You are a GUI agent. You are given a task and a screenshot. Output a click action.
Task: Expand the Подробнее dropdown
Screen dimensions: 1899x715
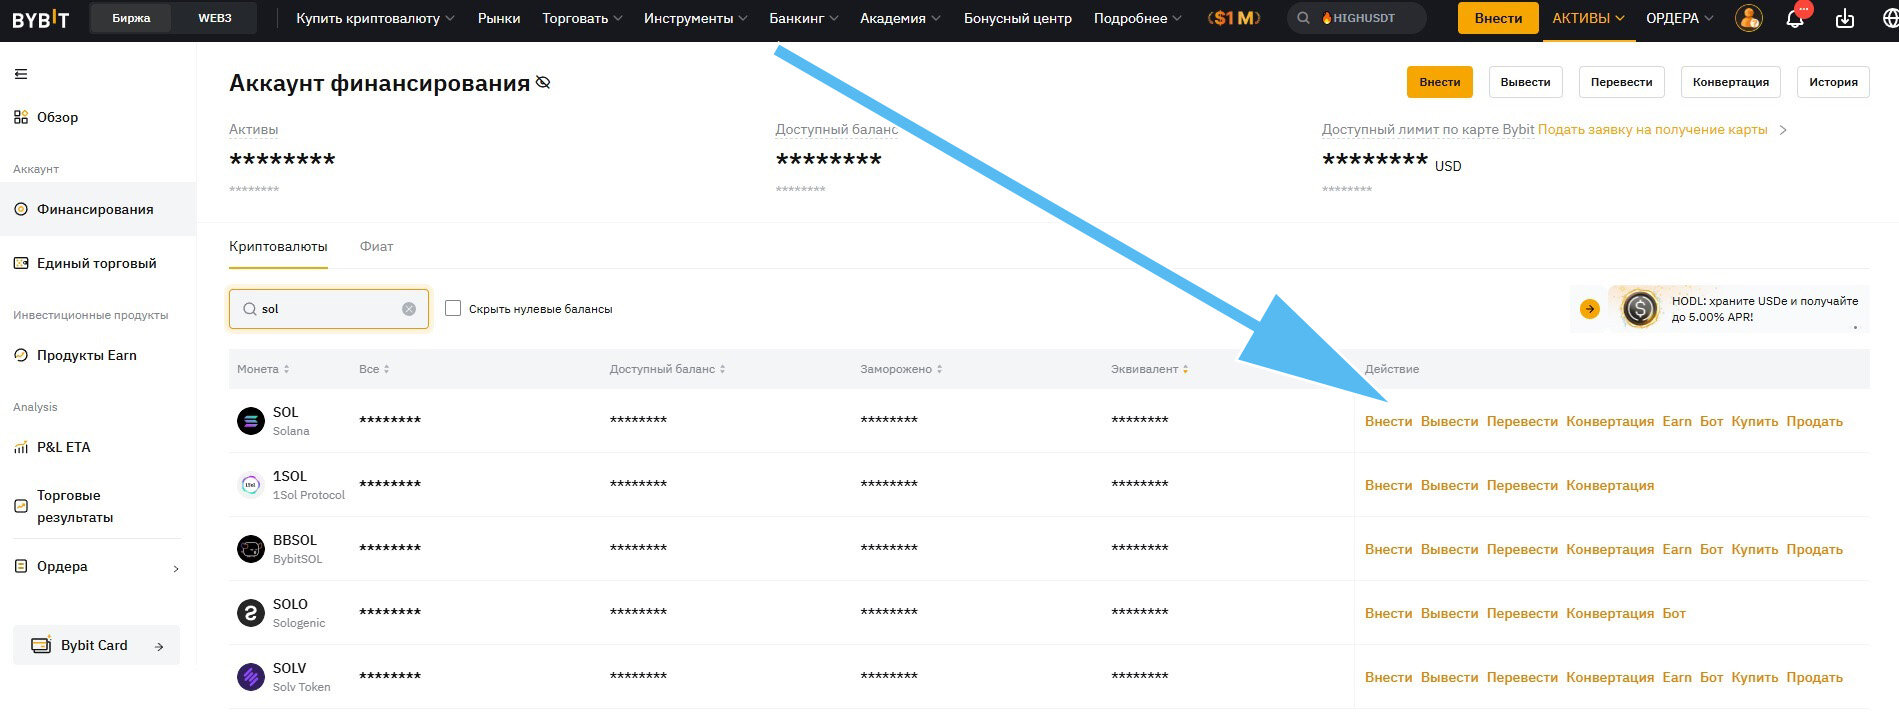point(1137,18)
